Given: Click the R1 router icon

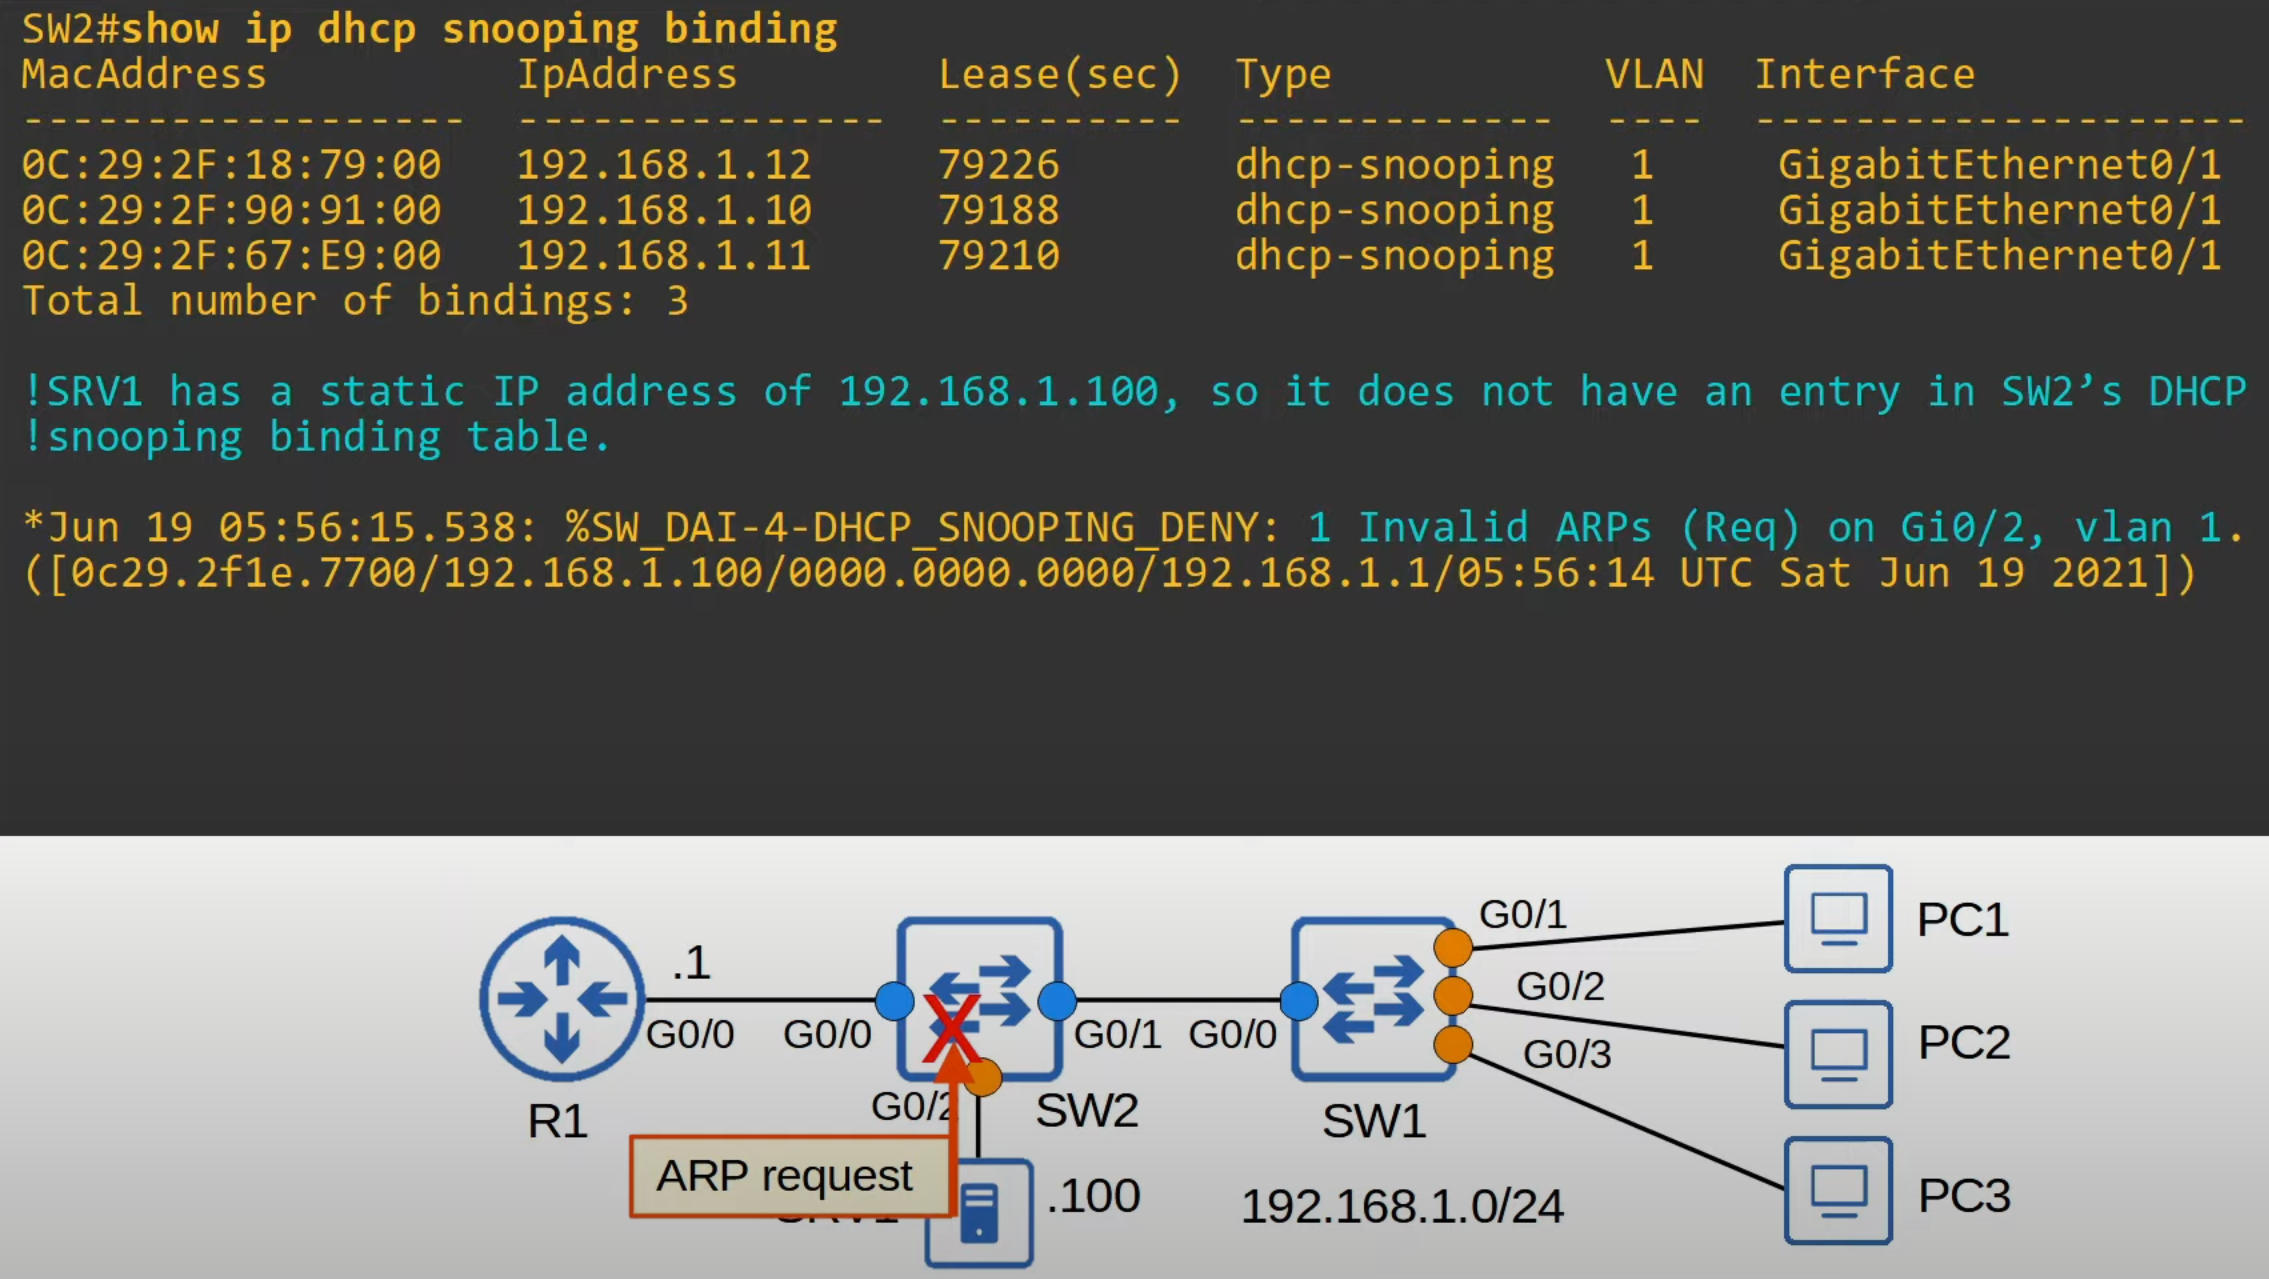Looking at the screenshot, I should pyautogui.click(x=562, y=998).
